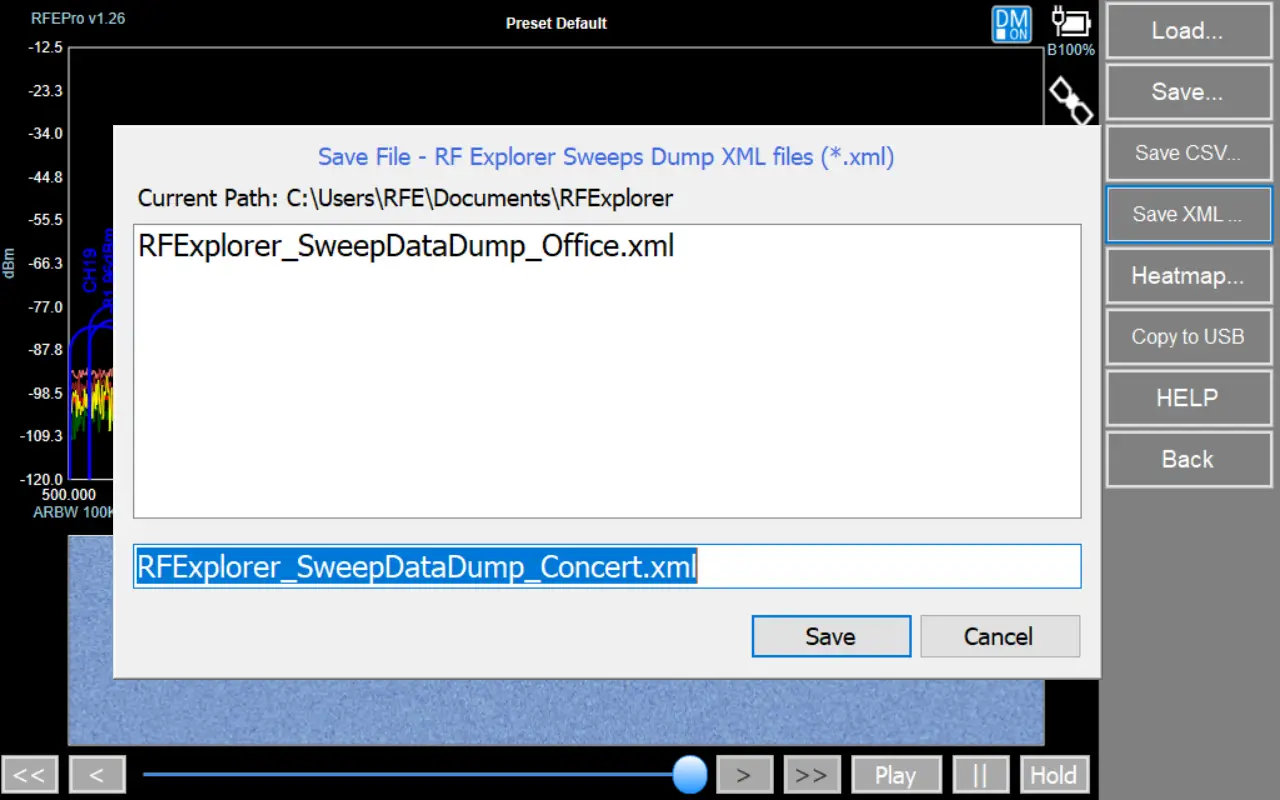Jump to last sweep with >> button
This screenshot has height=800, width=1280.
pyautogui.click(x=811, y=775)
